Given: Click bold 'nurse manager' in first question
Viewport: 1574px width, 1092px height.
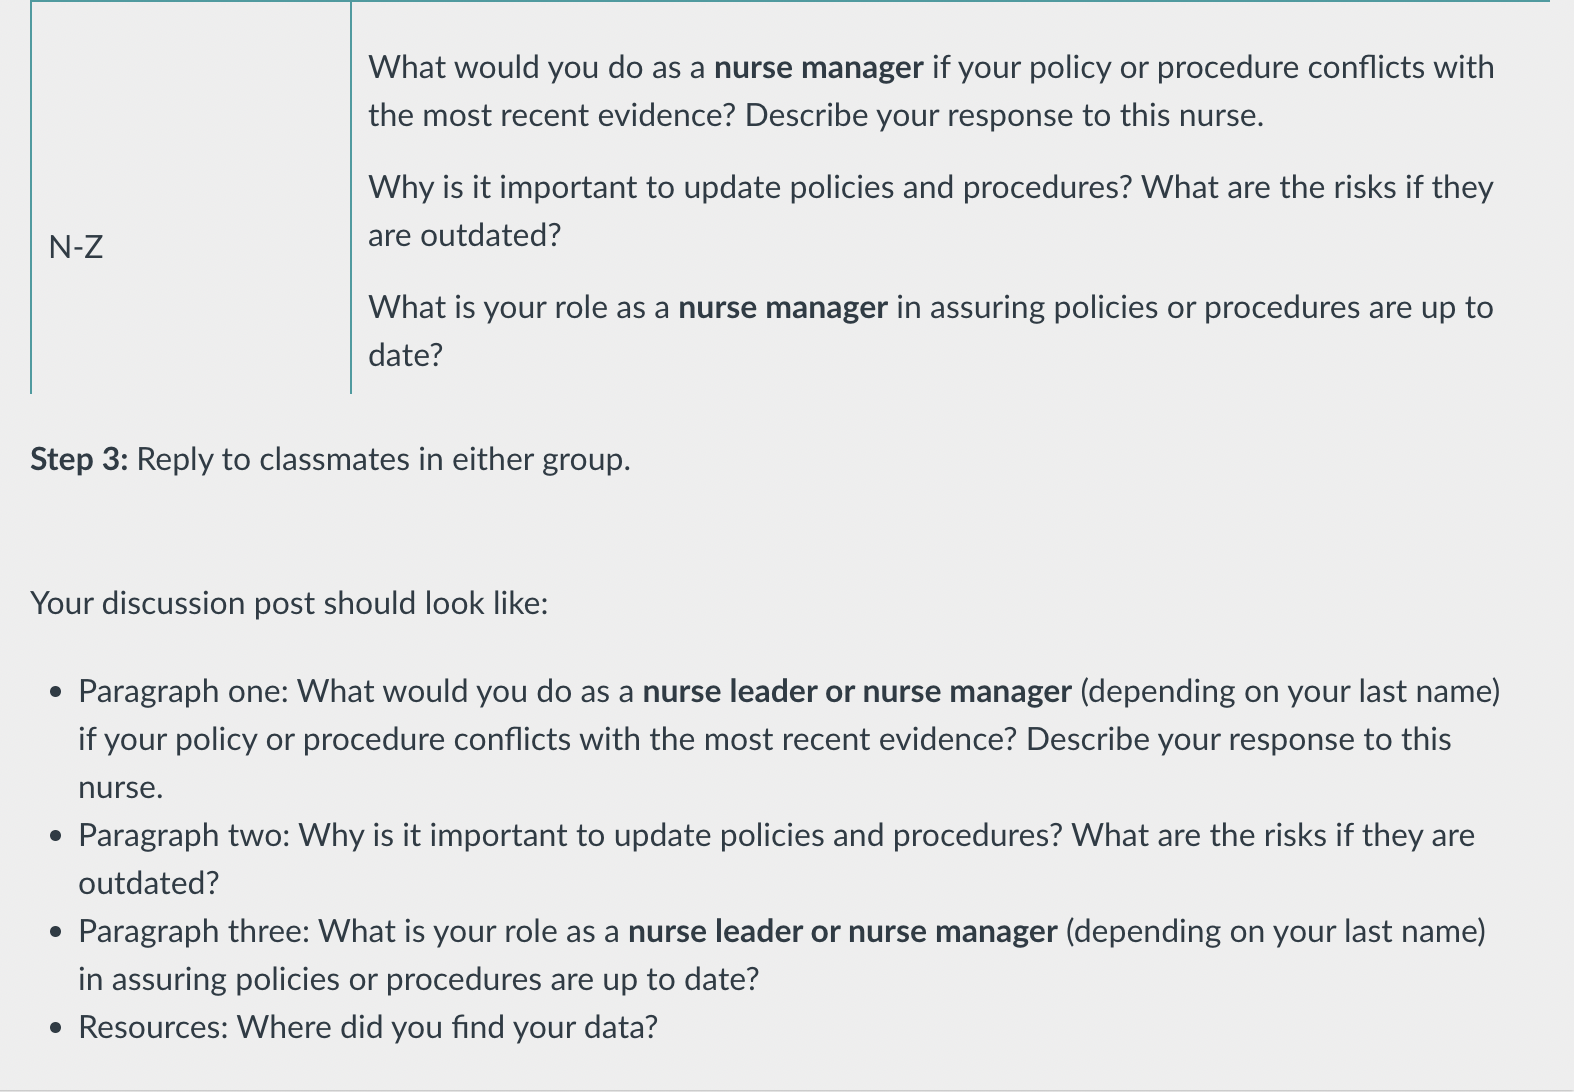Looking at the screenshot, I should click(x=818, y=67).
